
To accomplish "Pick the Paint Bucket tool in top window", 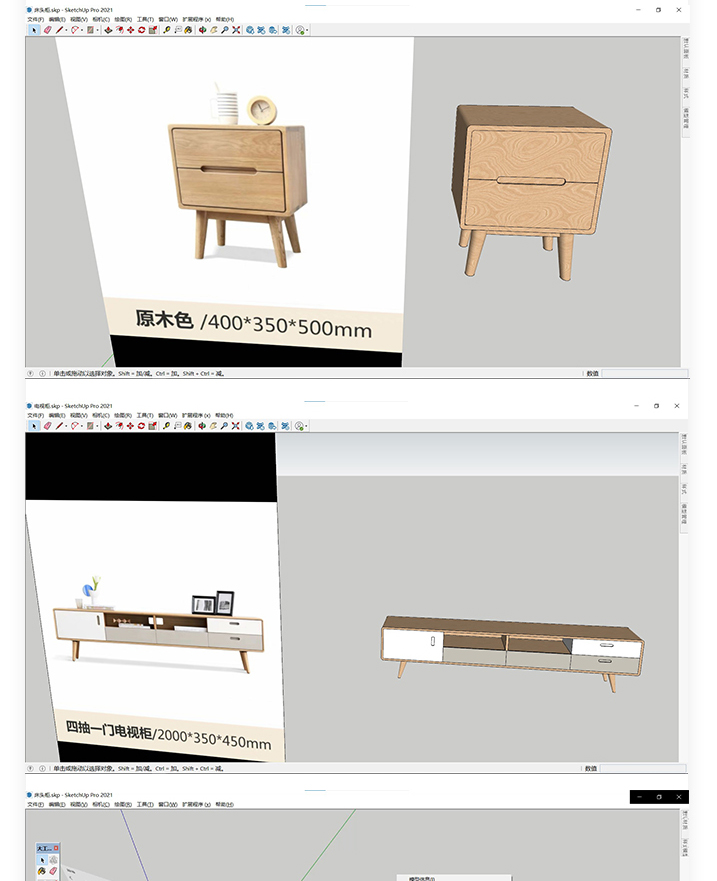I will click(188, 30).
